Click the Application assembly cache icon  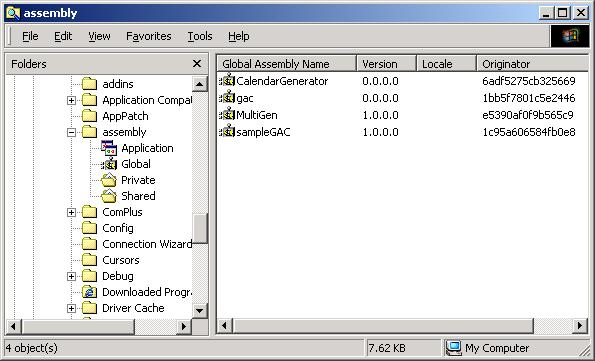click(109, 148)
